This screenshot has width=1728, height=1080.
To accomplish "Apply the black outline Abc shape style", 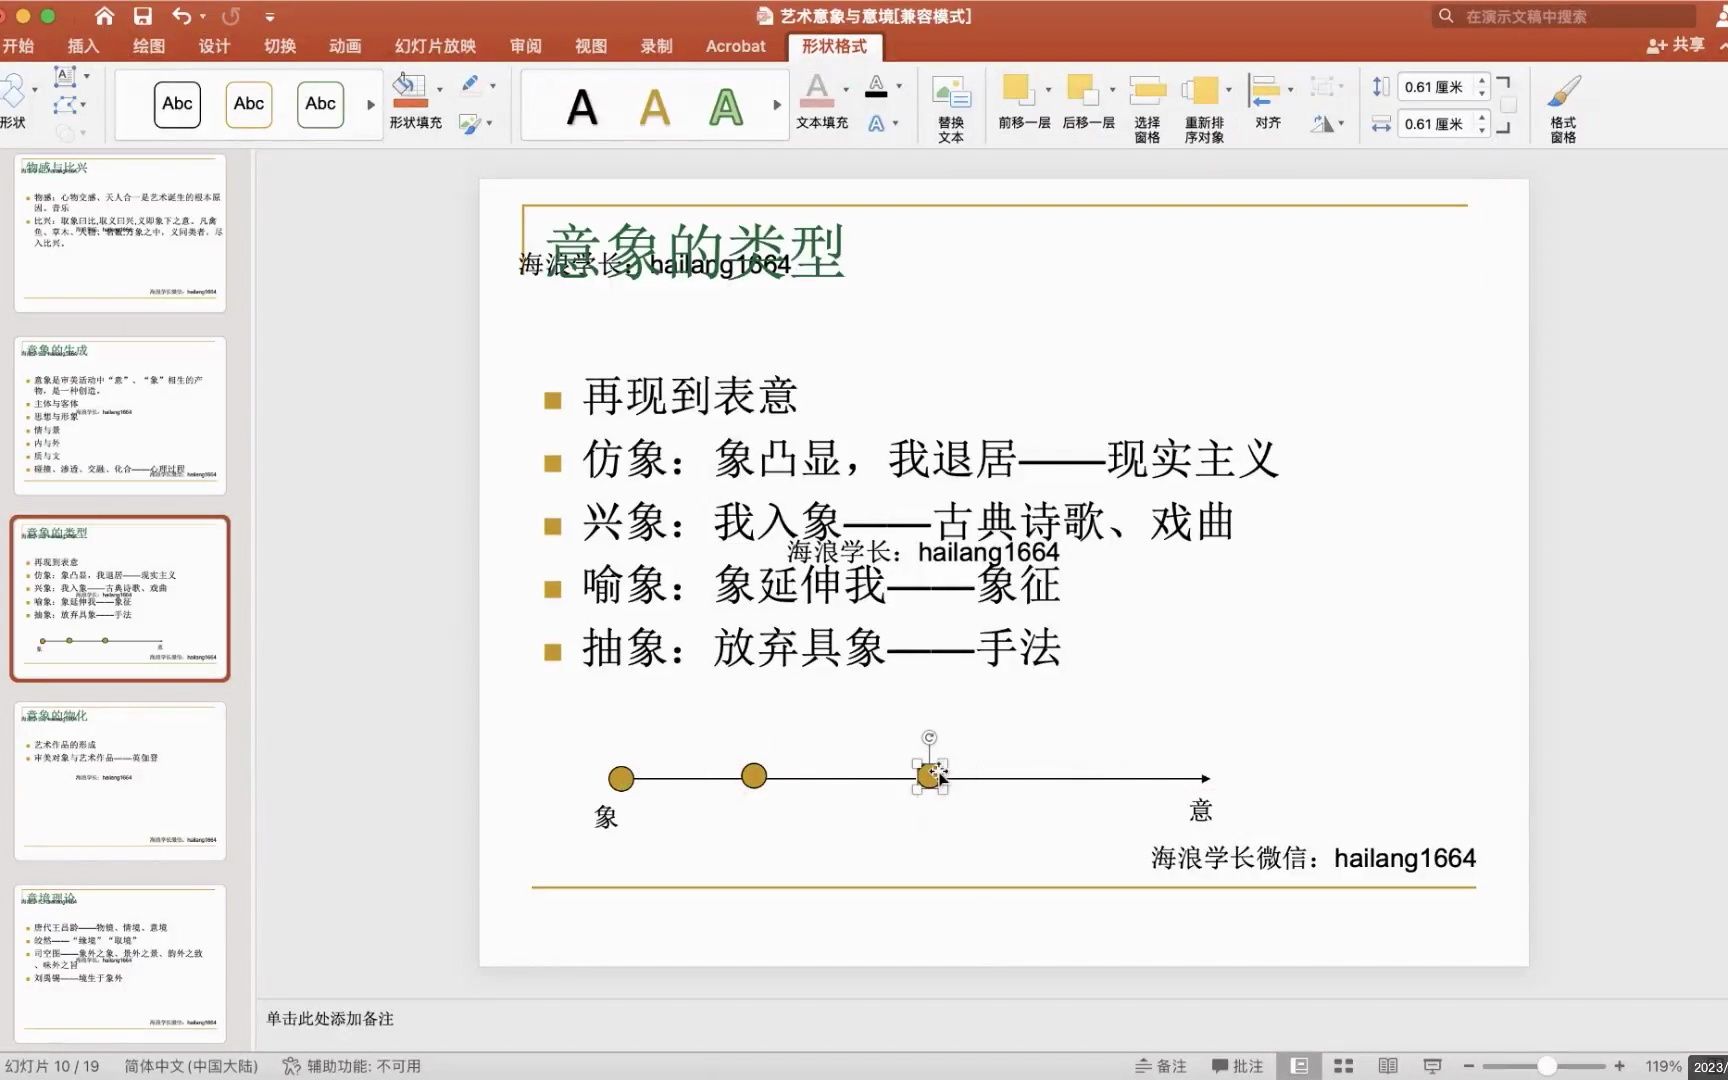I will click(177, 104).
